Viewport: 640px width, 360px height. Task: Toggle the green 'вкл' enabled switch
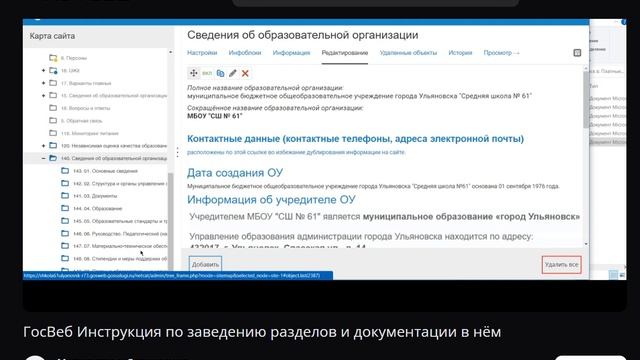tap(207, 73)
